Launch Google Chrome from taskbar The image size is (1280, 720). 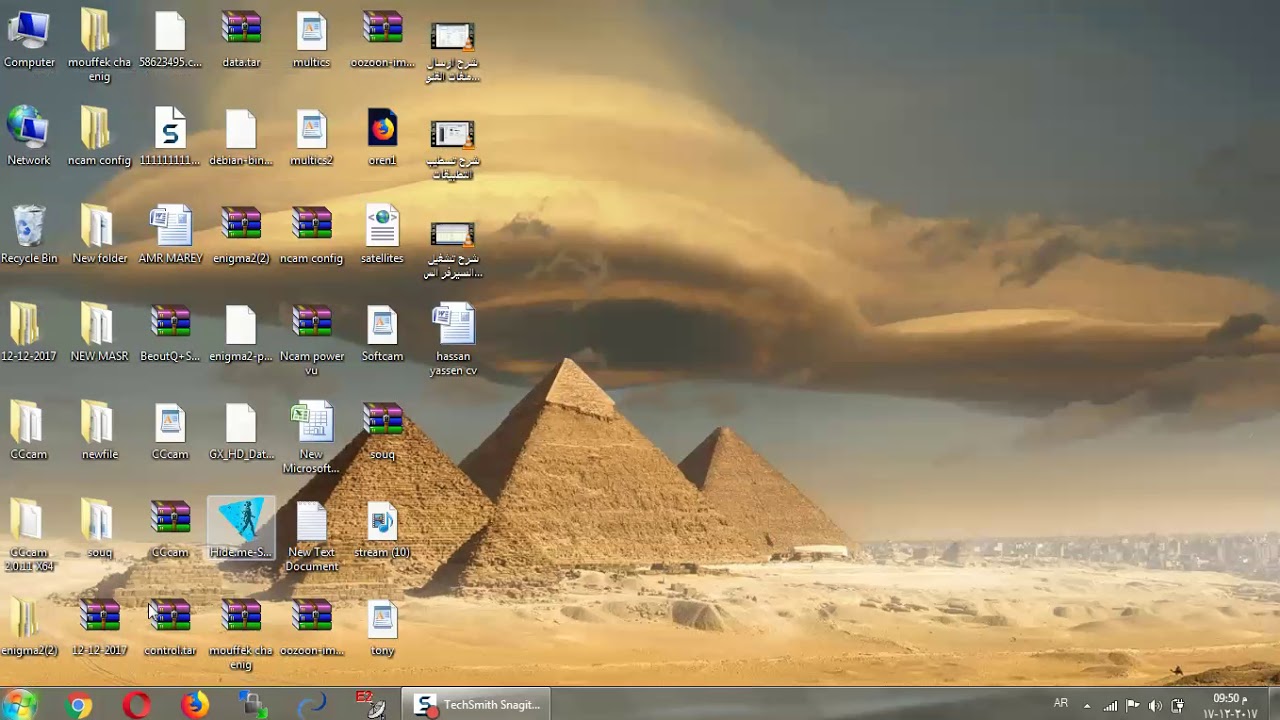click(78, 705)
